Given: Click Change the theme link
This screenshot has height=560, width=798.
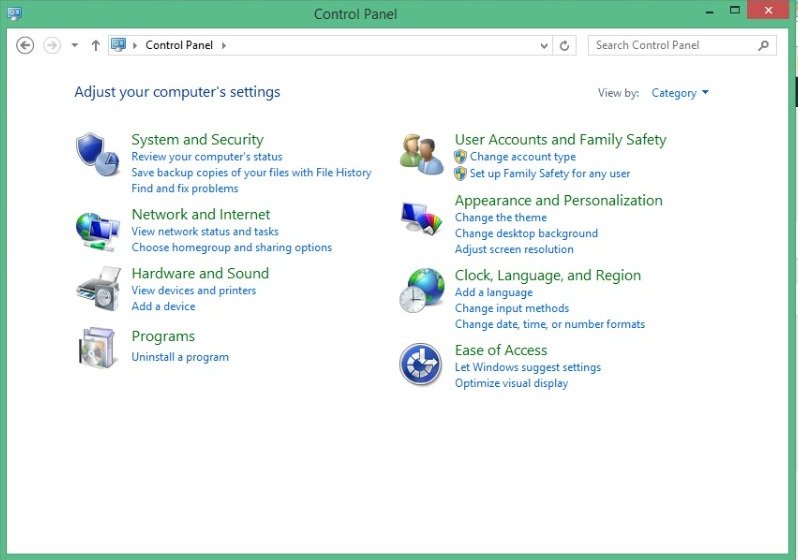Looking at the screenshot, I should pyautogui.click(x=501, y=217).
